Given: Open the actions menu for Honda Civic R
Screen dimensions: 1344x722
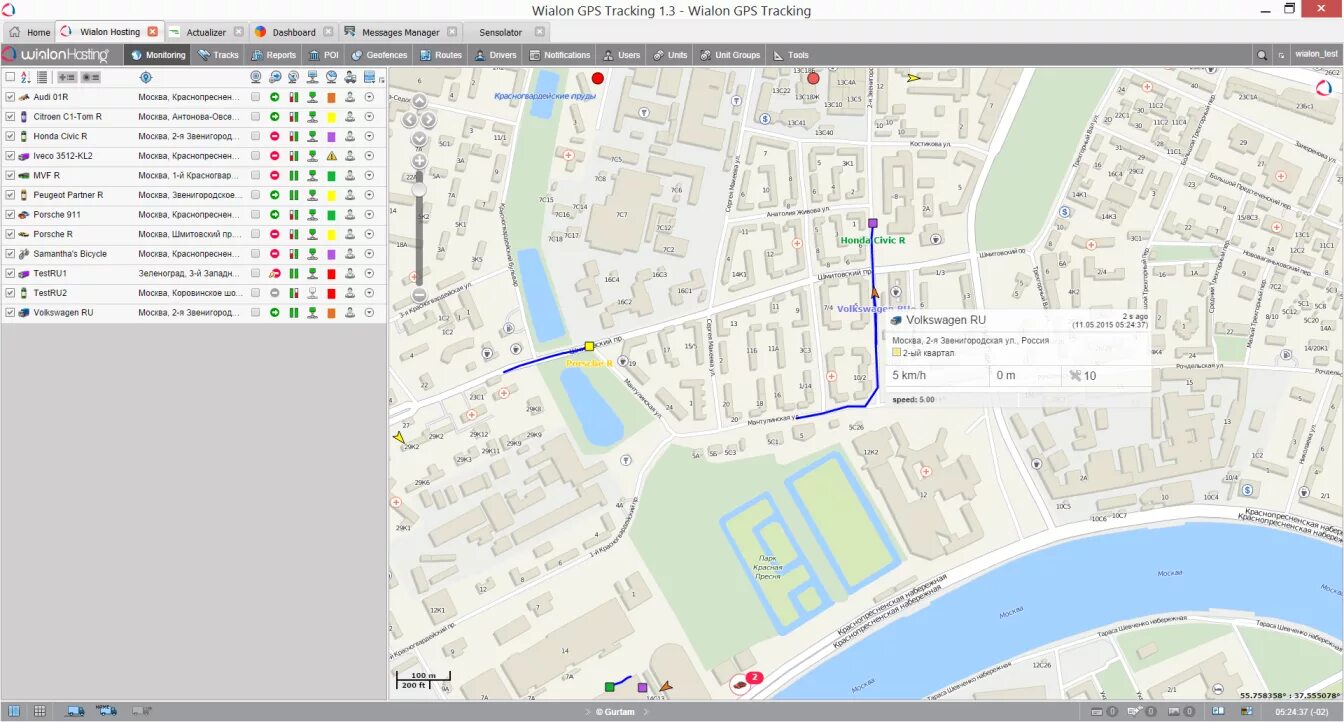Looking at the screenshot, I should click(x=369, y=136).
